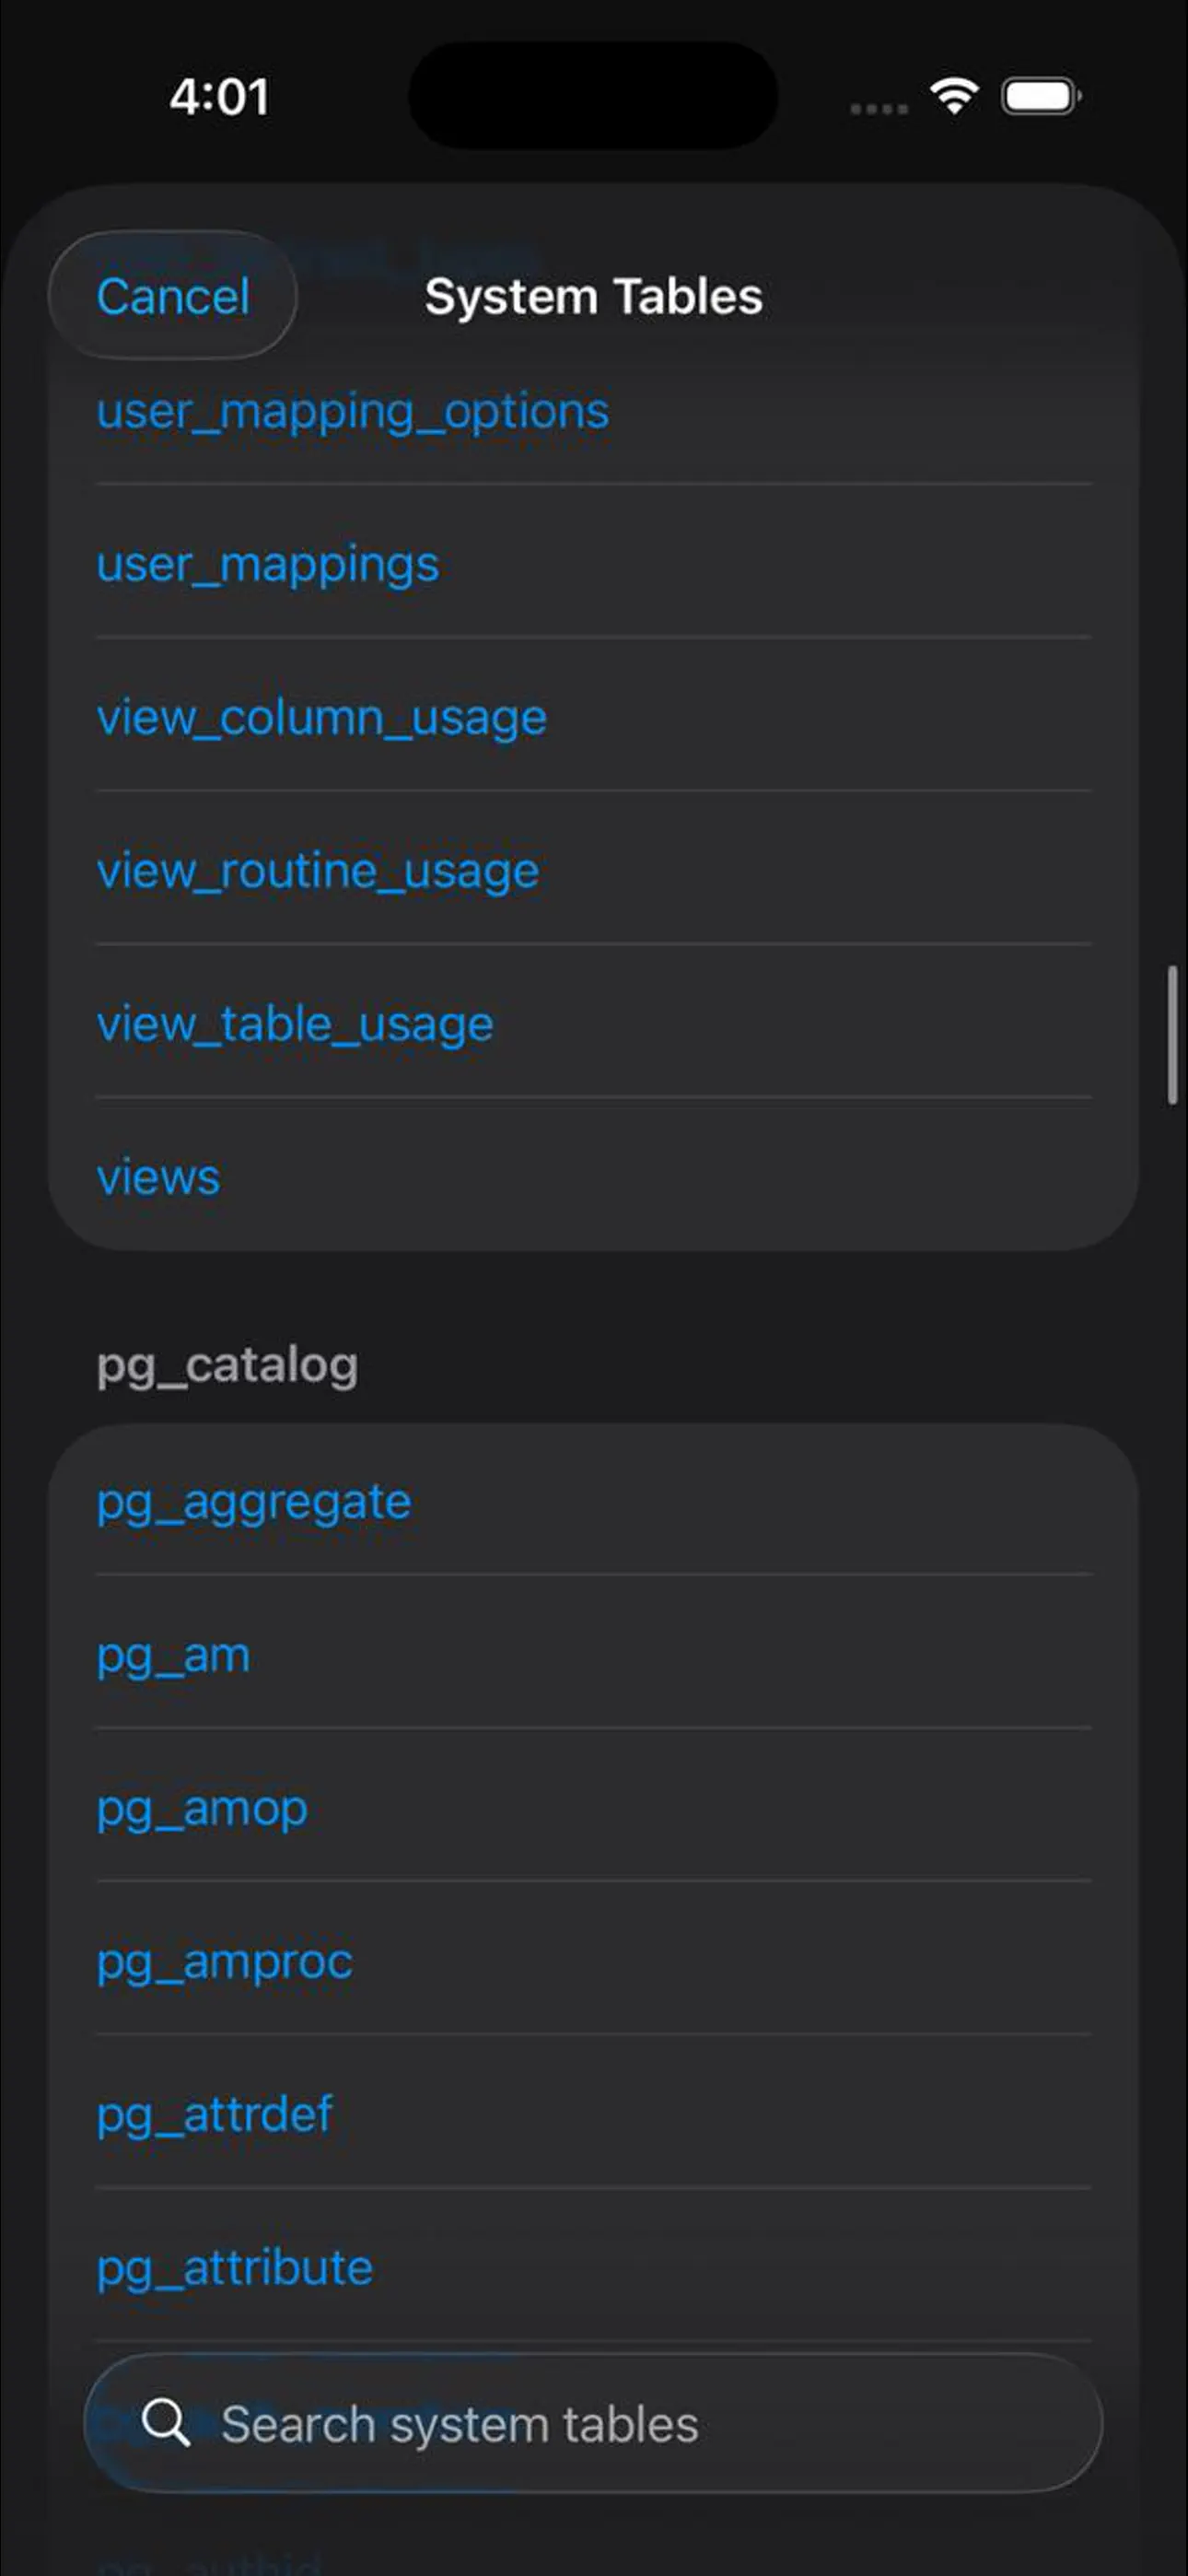1188x2576 pixels.
Task: Tap the view_table_usage row
Action: (294, 1023)
